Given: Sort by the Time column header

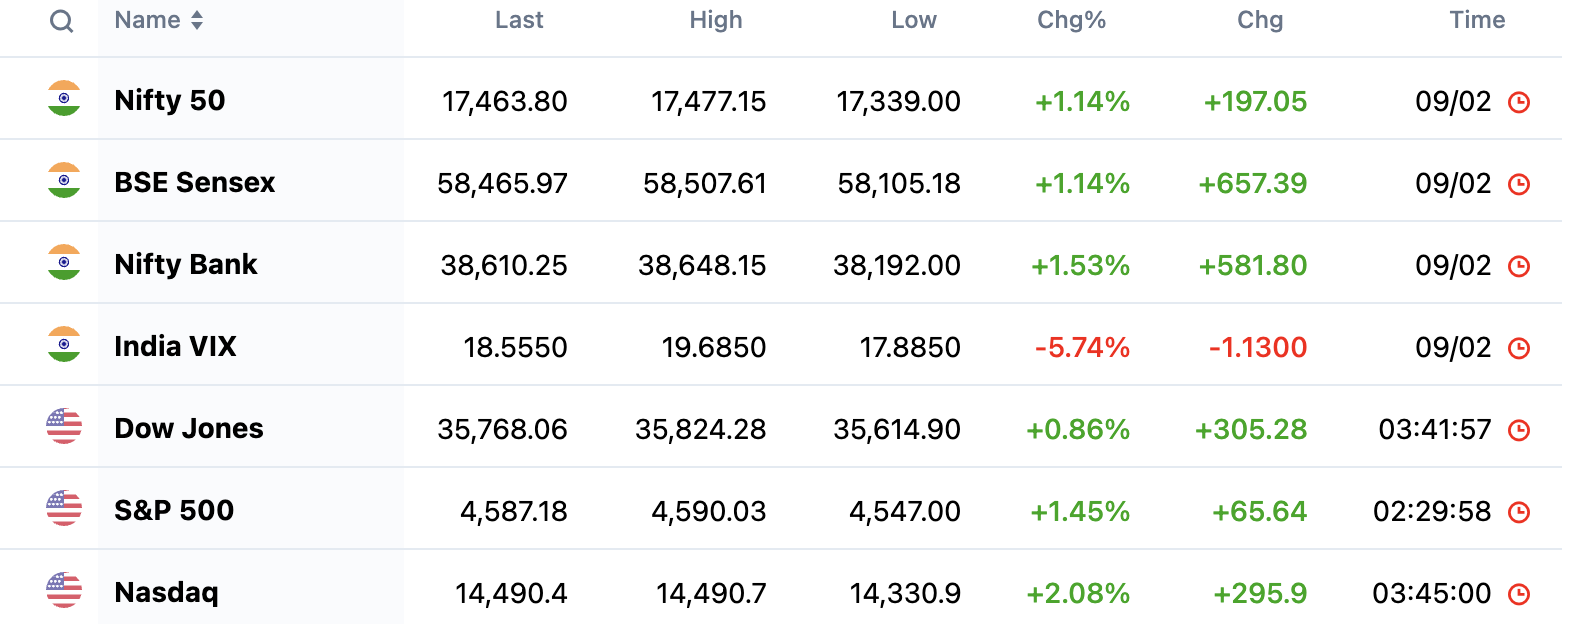Looking at the screenshot, I should 1477,20.
